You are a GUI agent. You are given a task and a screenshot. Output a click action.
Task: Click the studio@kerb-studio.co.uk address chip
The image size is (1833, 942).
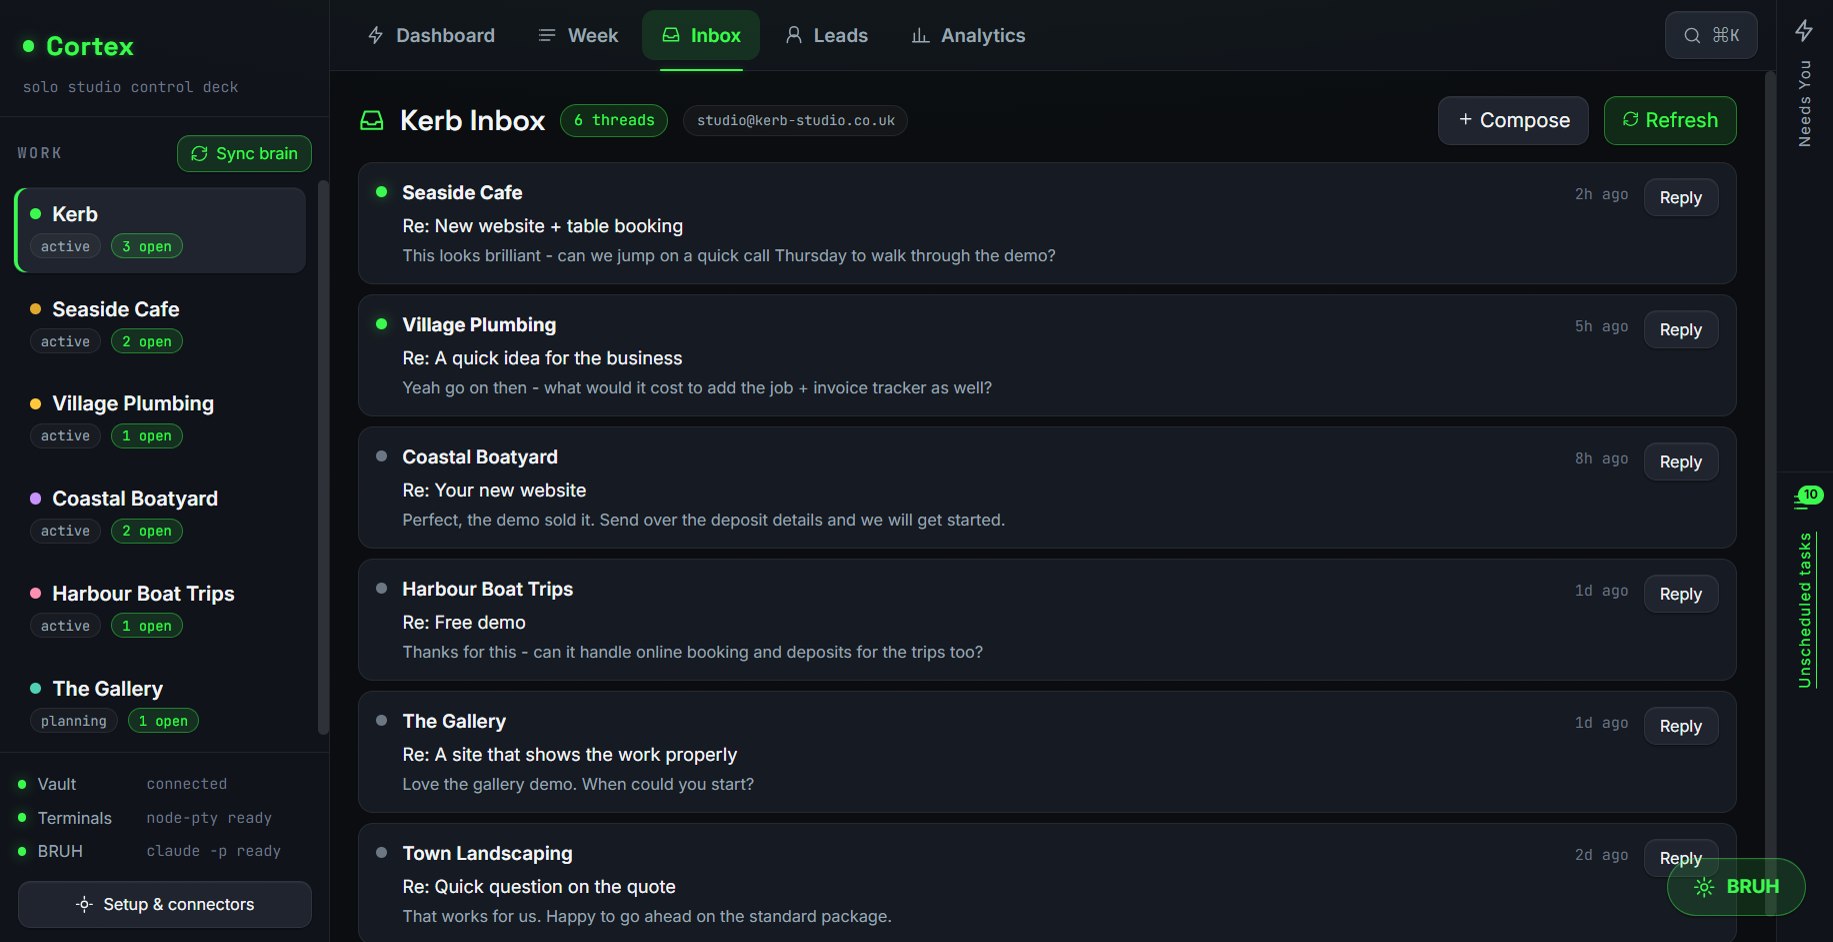[x=796, y=120]
